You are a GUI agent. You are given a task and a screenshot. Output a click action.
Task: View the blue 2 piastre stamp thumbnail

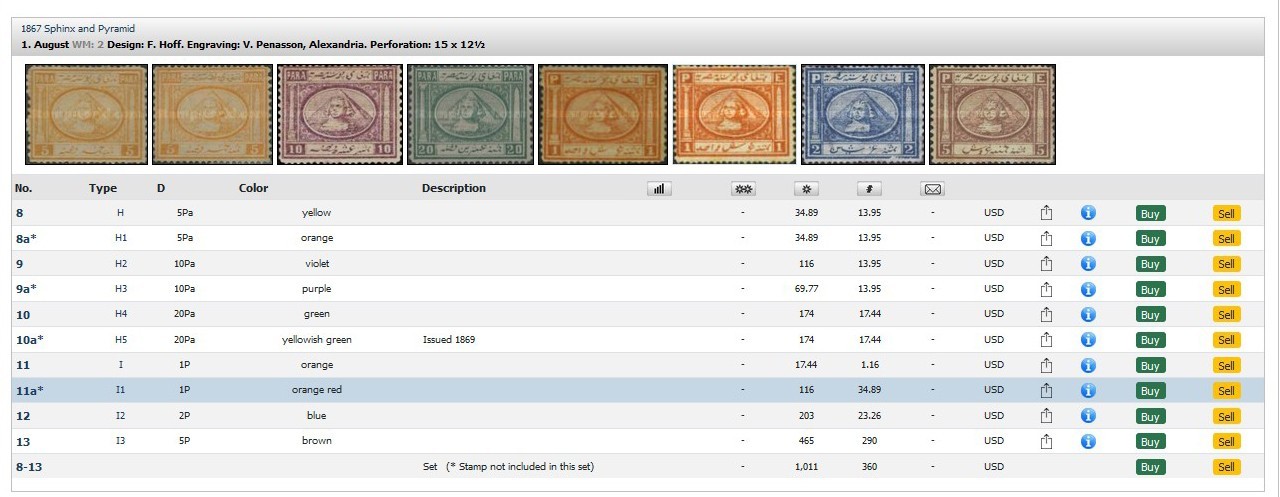[x=862, y=114]
